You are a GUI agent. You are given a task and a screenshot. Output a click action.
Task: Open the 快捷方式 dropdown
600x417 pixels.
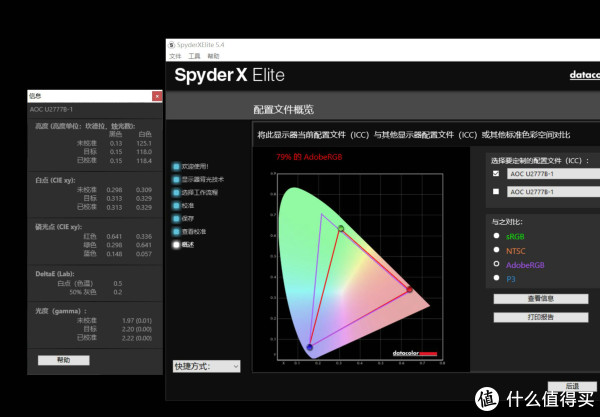206,367
